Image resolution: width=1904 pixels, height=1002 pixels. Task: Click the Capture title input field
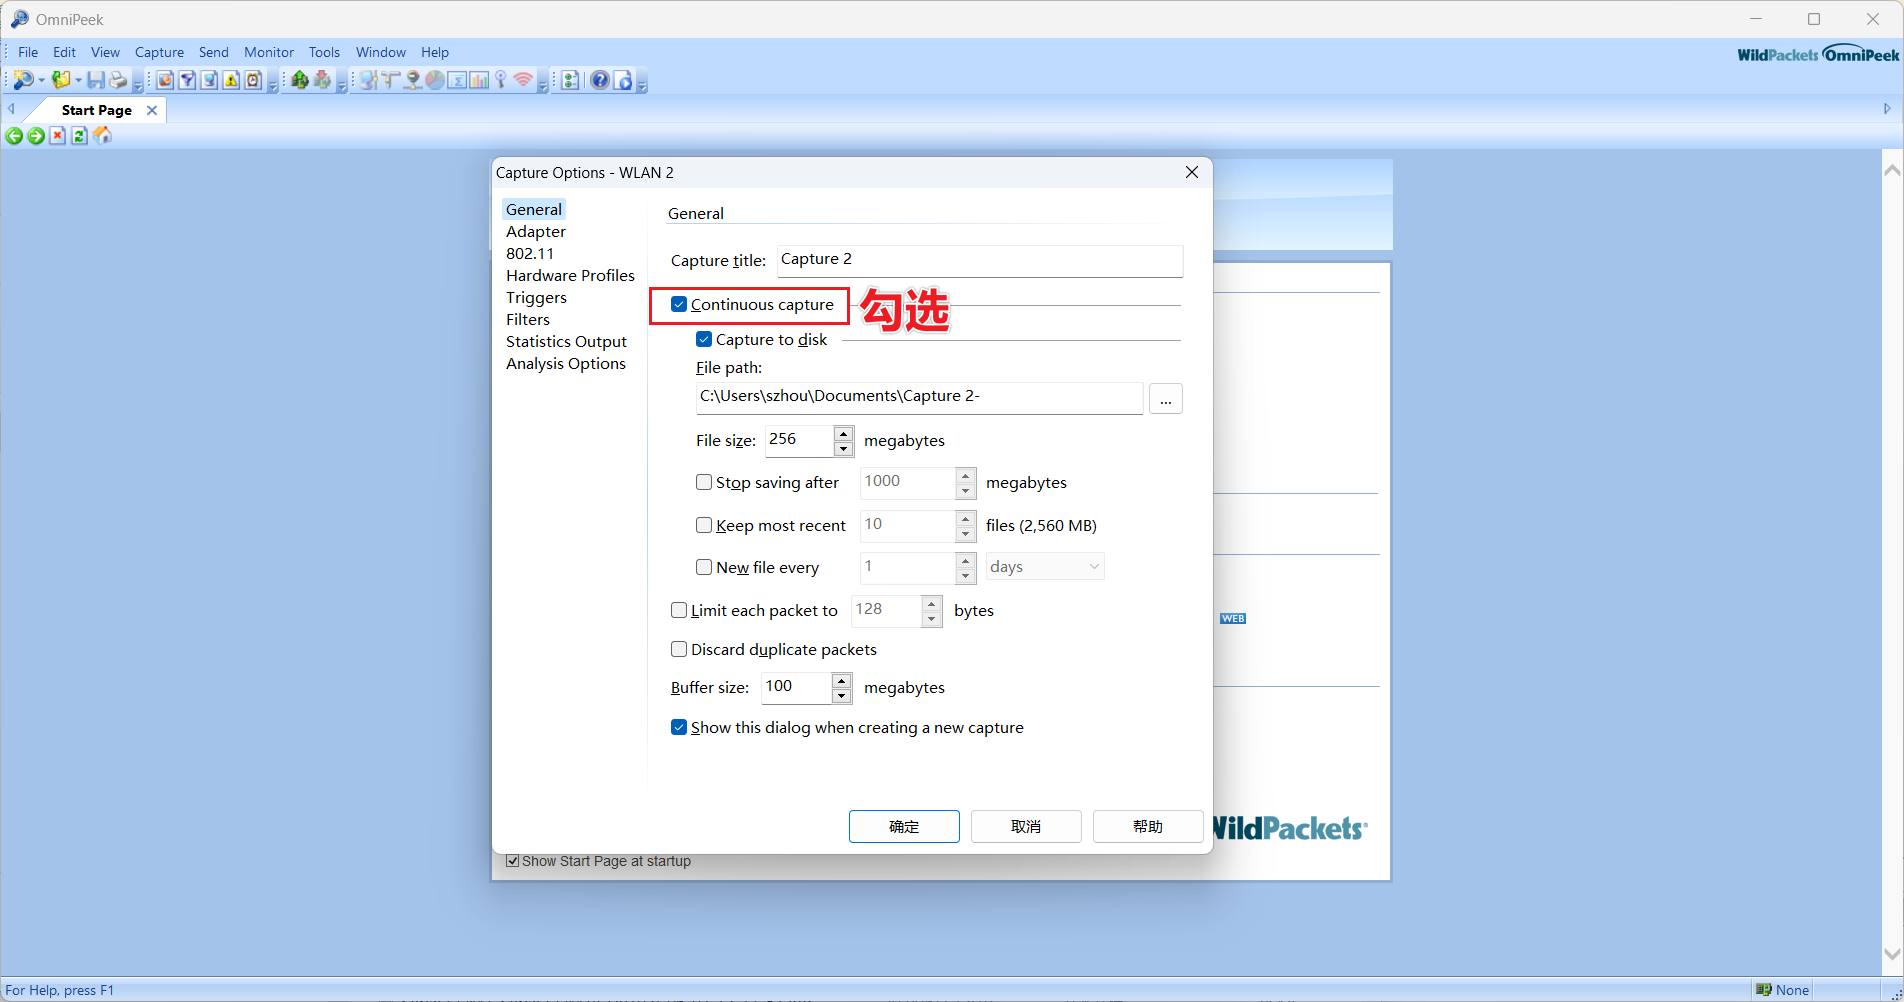coord(980,260)
